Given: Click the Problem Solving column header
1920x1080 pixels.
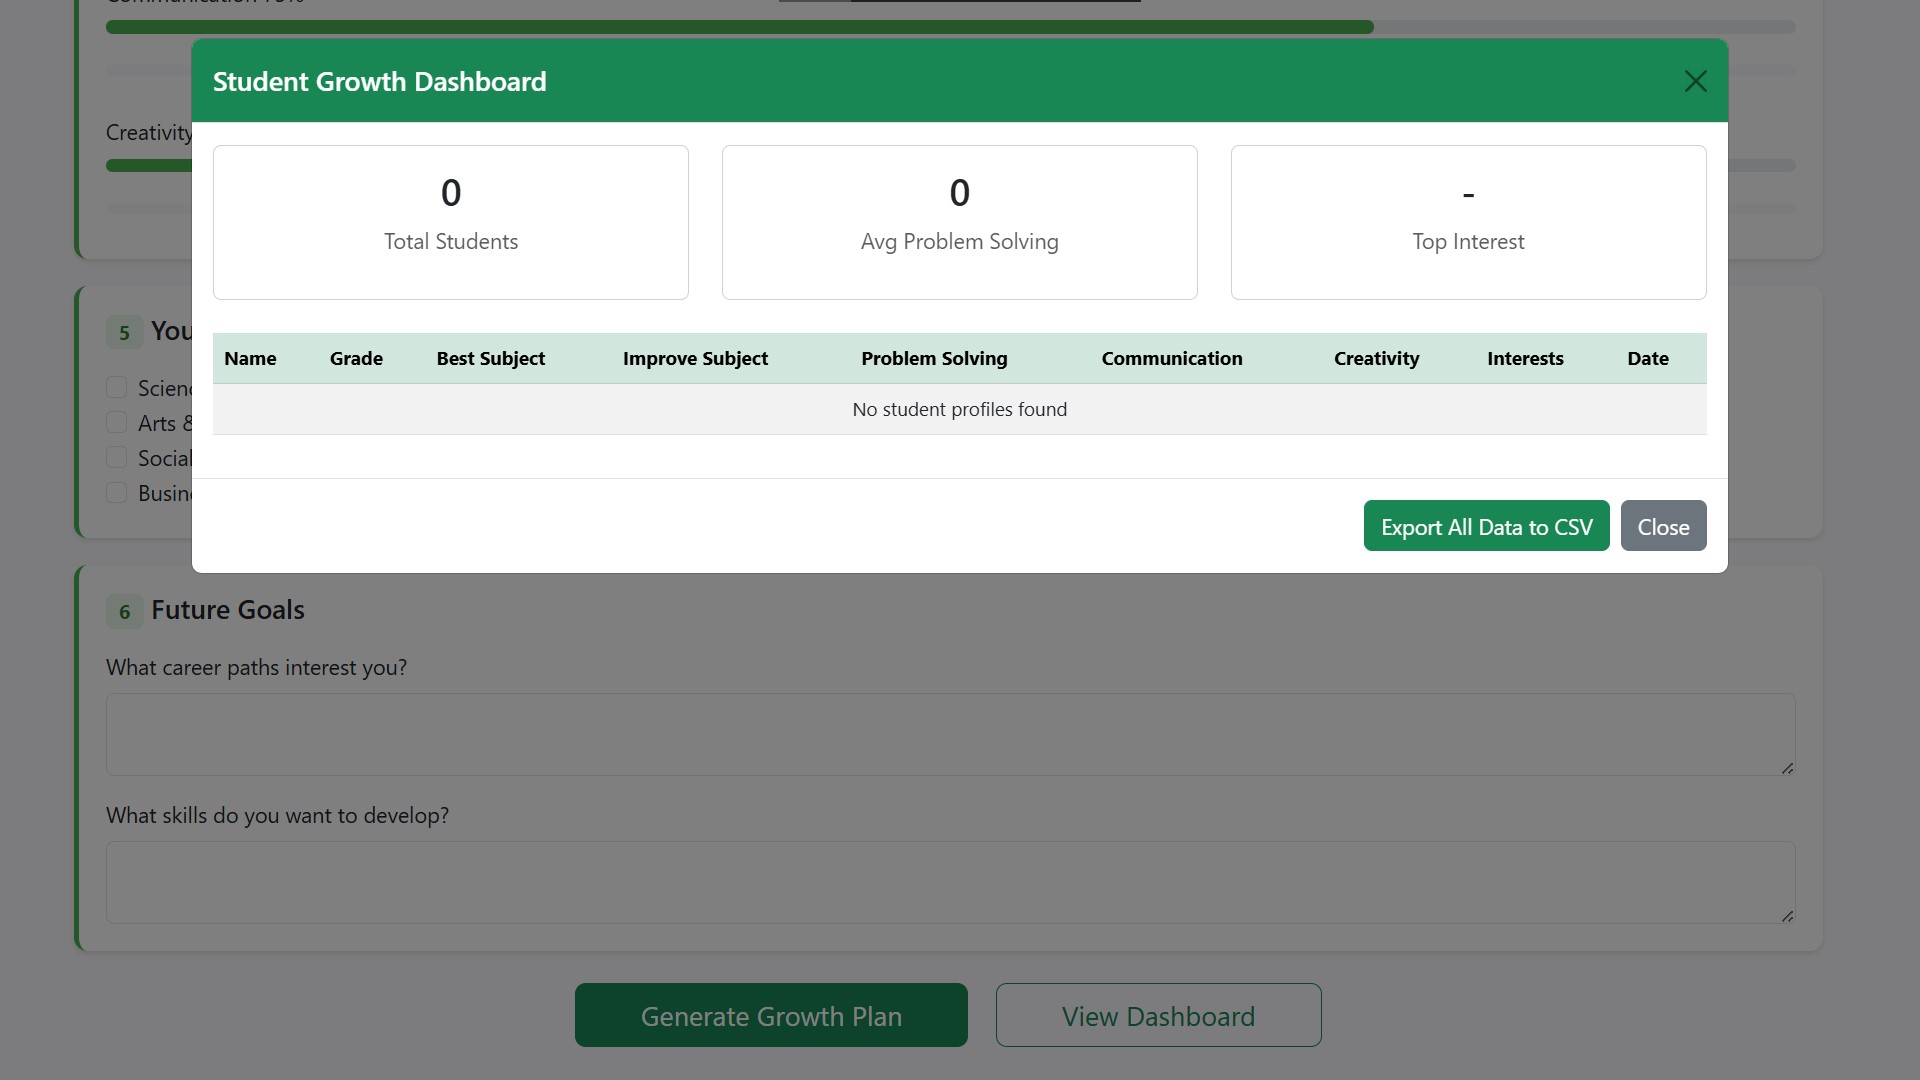Looking at the screenshot, I should point(934,358).
